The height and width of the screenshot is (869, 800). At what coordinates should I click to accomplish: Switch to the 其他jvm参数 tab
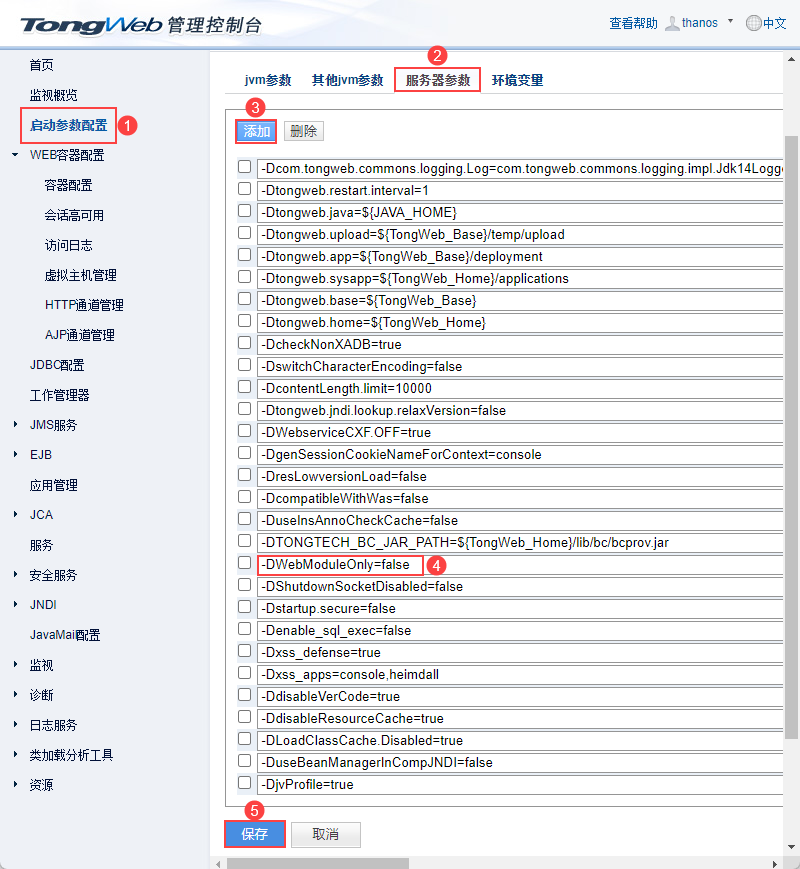tap(344, 80)
